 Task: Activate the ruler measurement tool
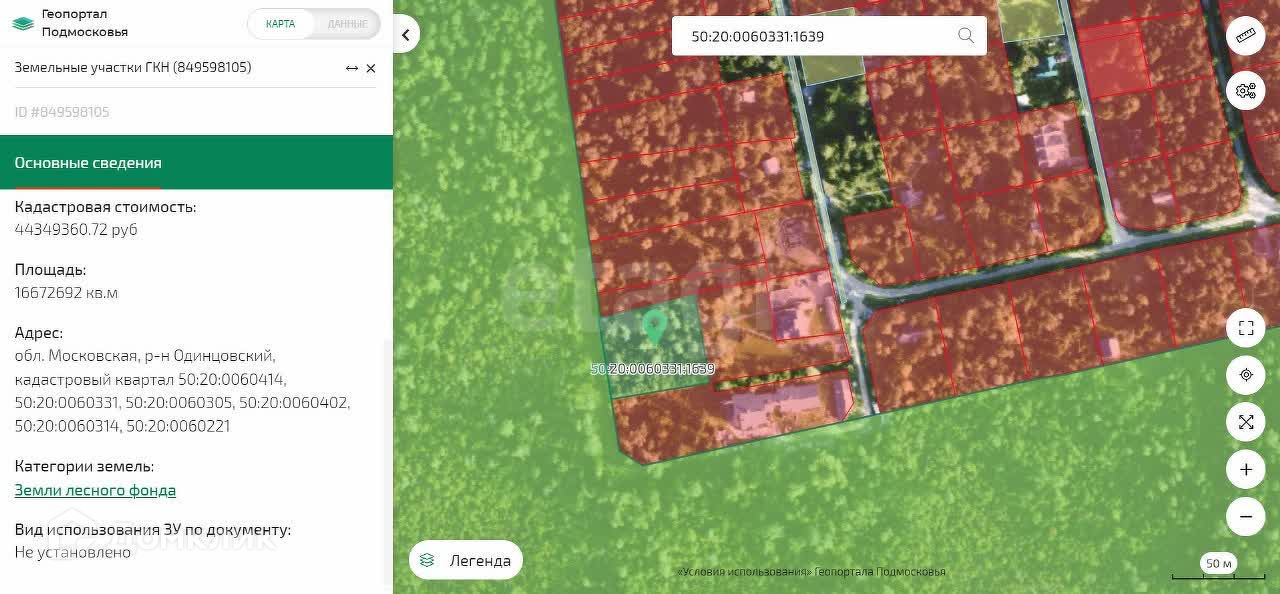(1245, 36)
